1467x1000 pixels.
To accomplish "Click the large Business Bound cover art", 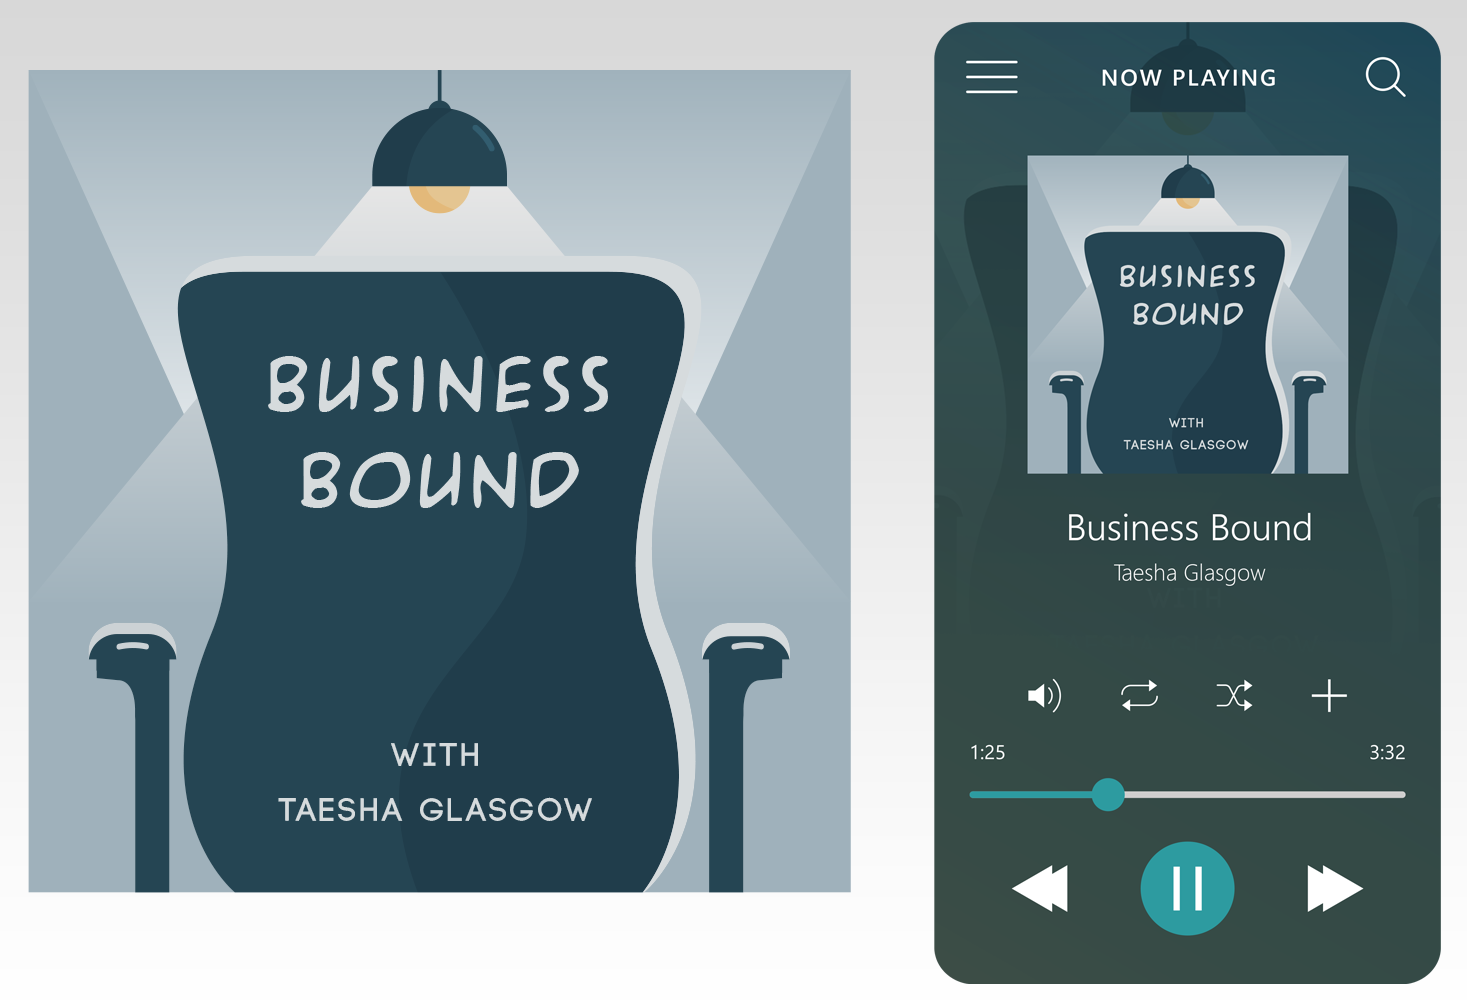I will (x=439, y=481).
